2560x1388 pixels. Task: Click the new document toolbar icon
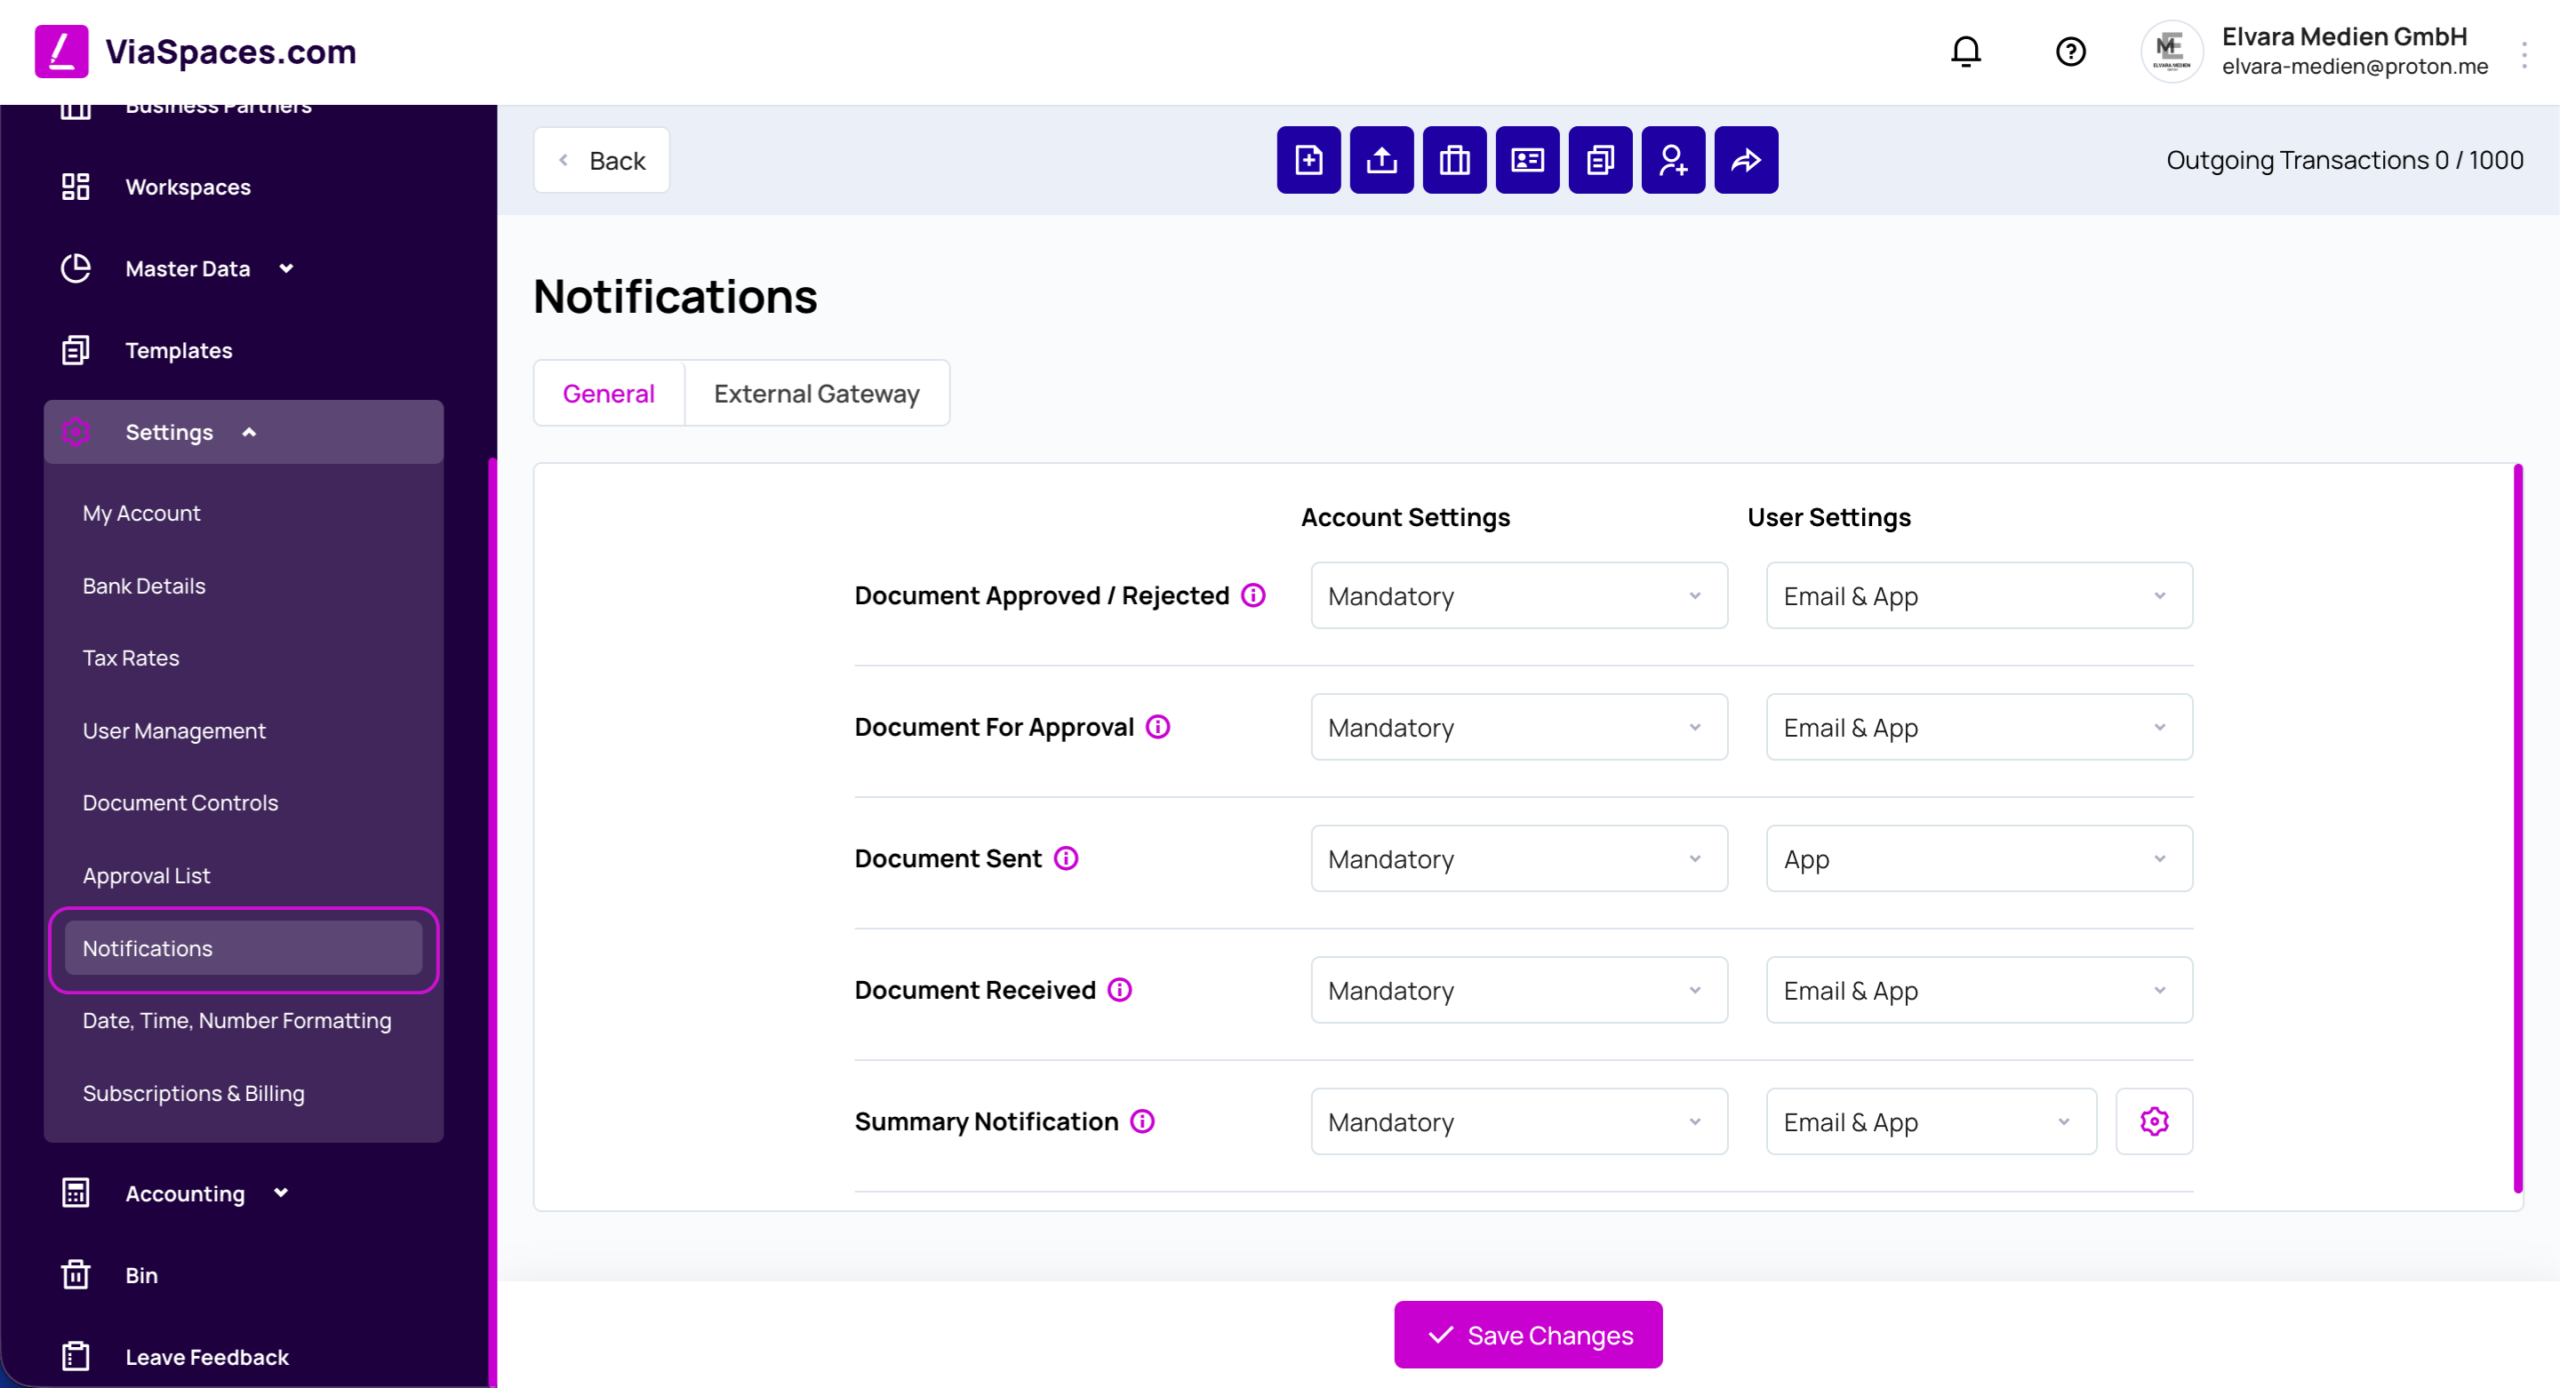click(1308, 160)
